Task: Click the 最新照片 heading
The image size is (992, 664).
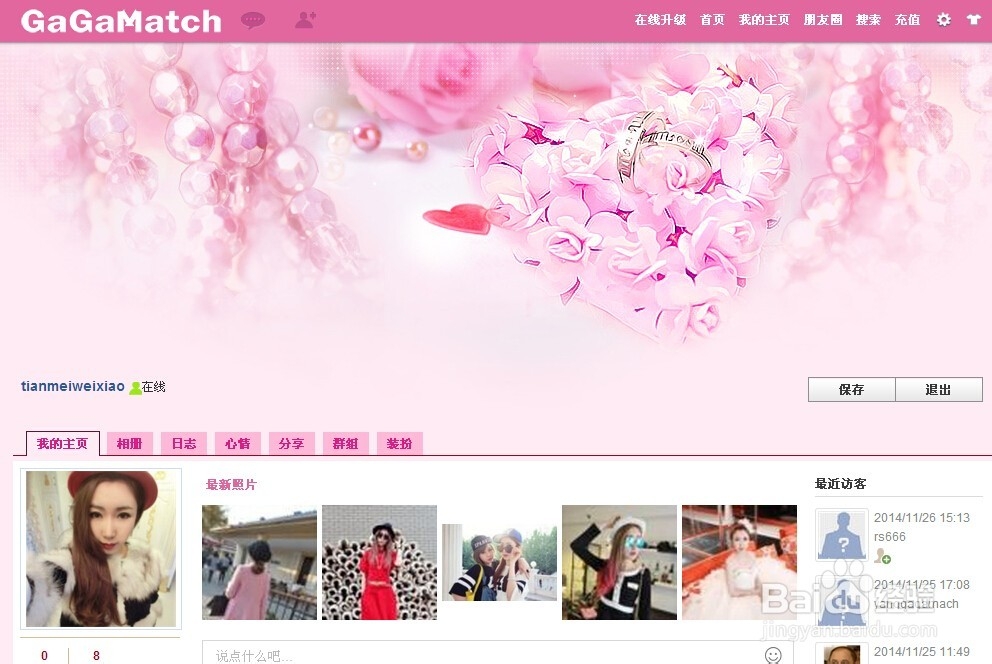Action: (231, 484)
